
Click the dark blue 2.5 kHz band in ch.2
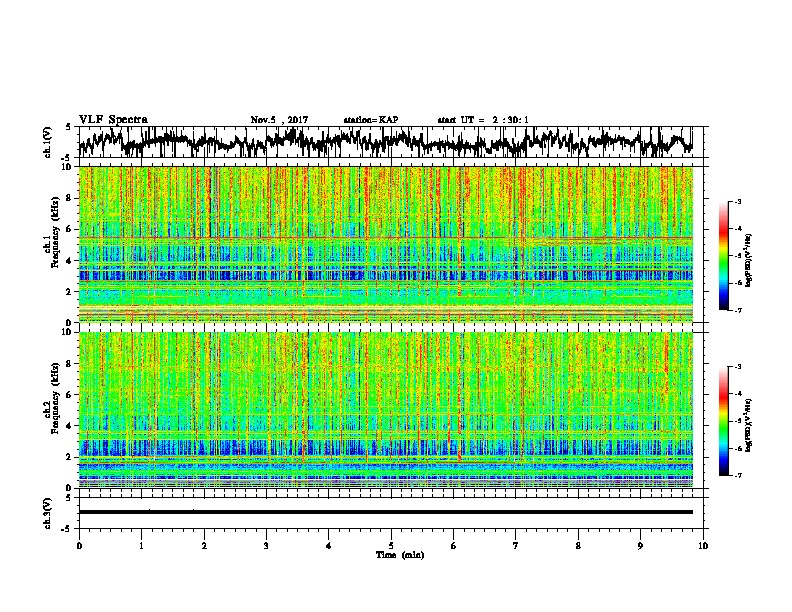pyautogui.click(x=386, y=447)
